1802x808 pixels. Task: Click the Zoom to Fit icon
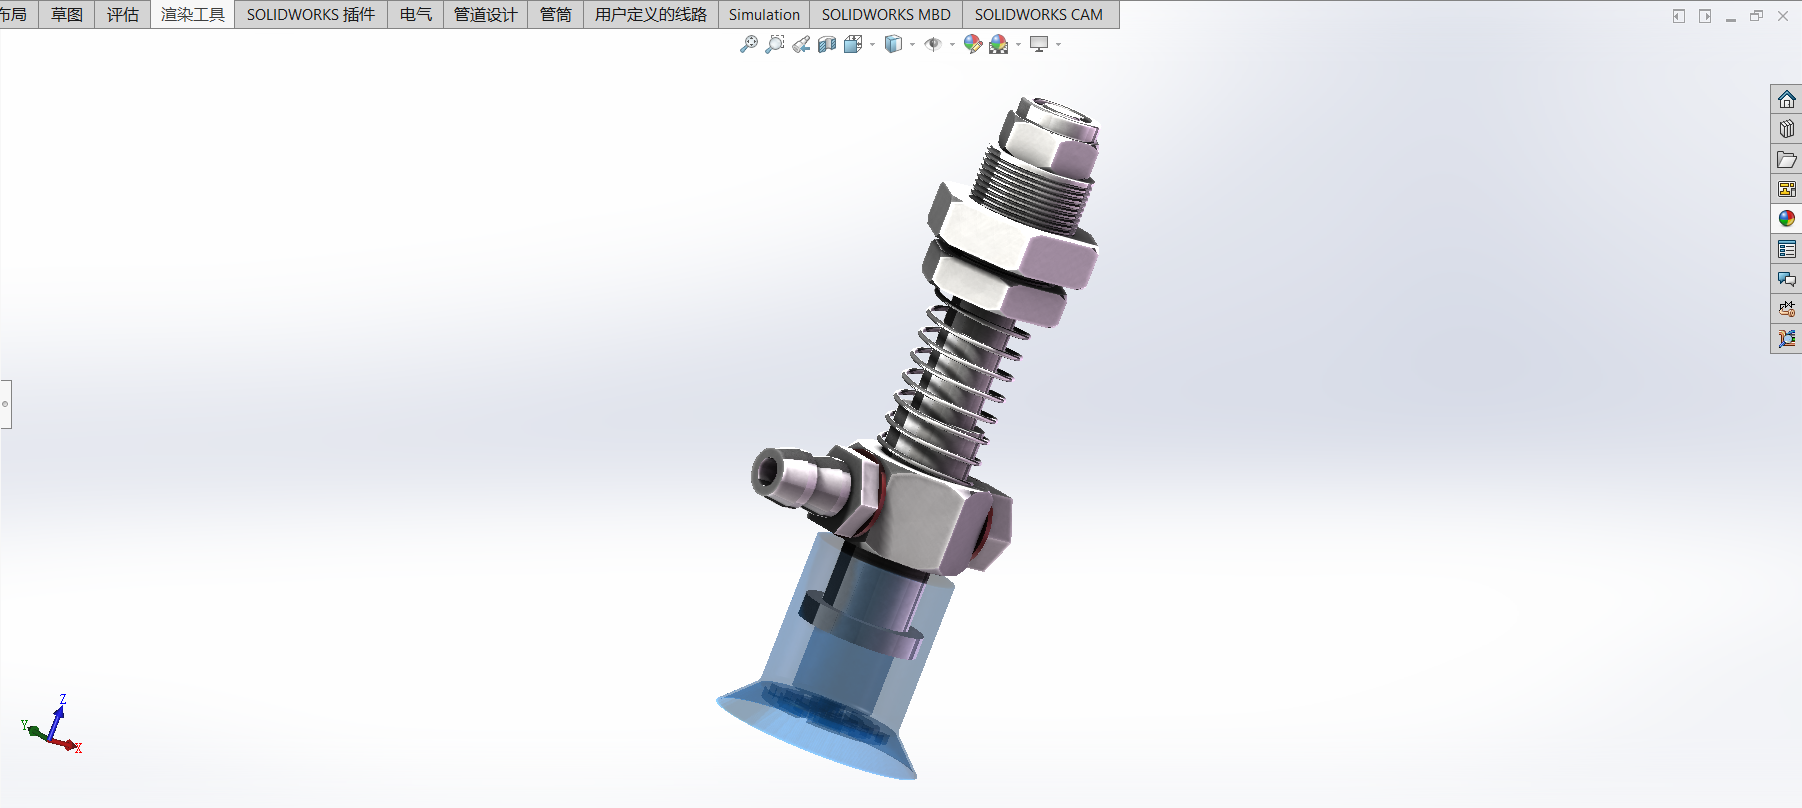[748, 44]
